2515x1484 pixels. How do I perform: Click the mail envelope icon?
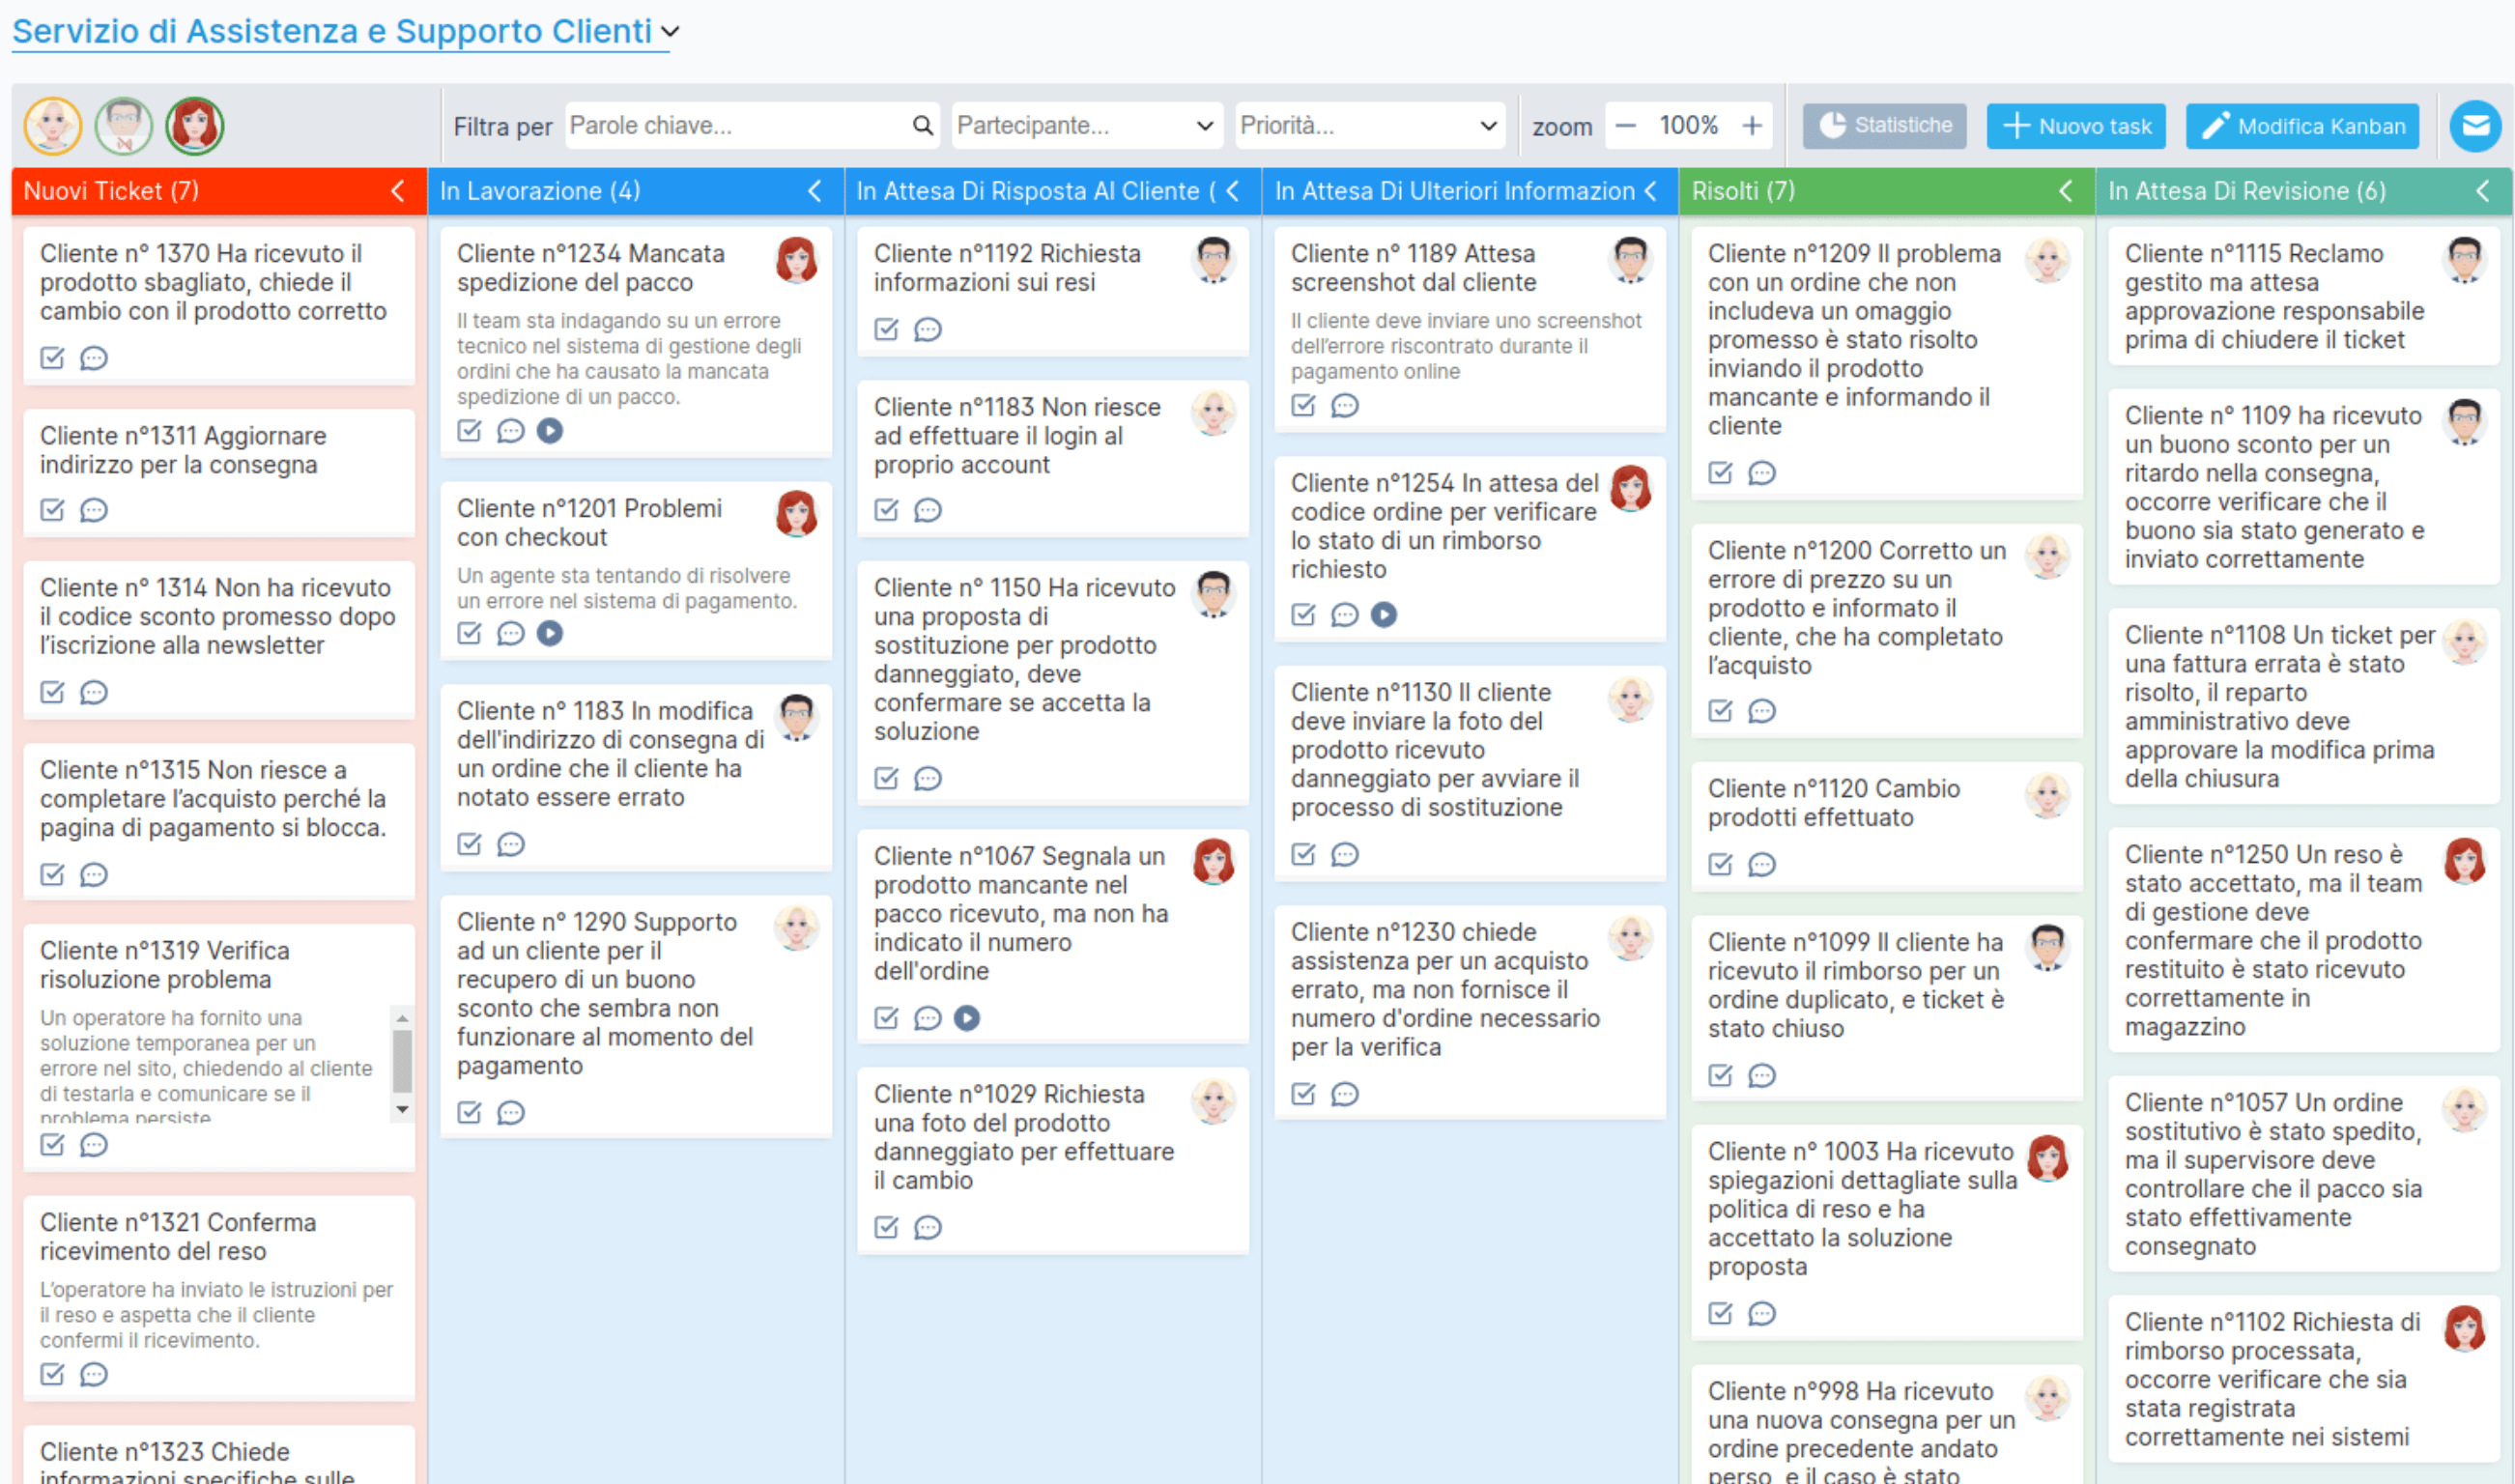[2475, 126]
